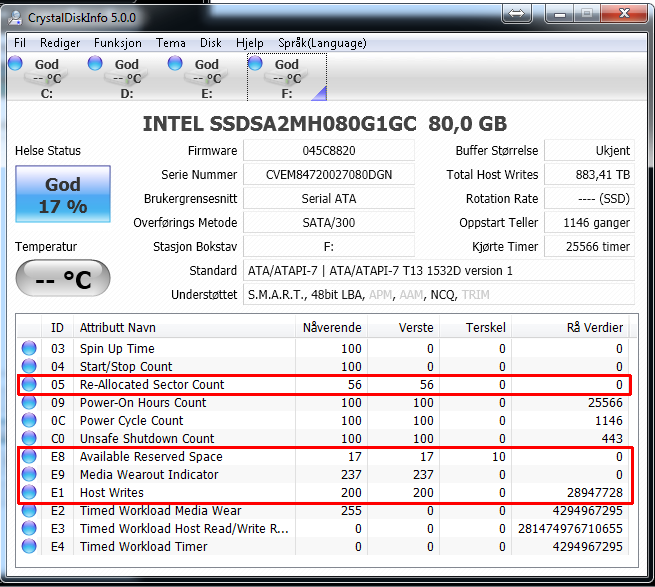Open the Språk(Language) menu
655x587 pixels.
(322, 43)
